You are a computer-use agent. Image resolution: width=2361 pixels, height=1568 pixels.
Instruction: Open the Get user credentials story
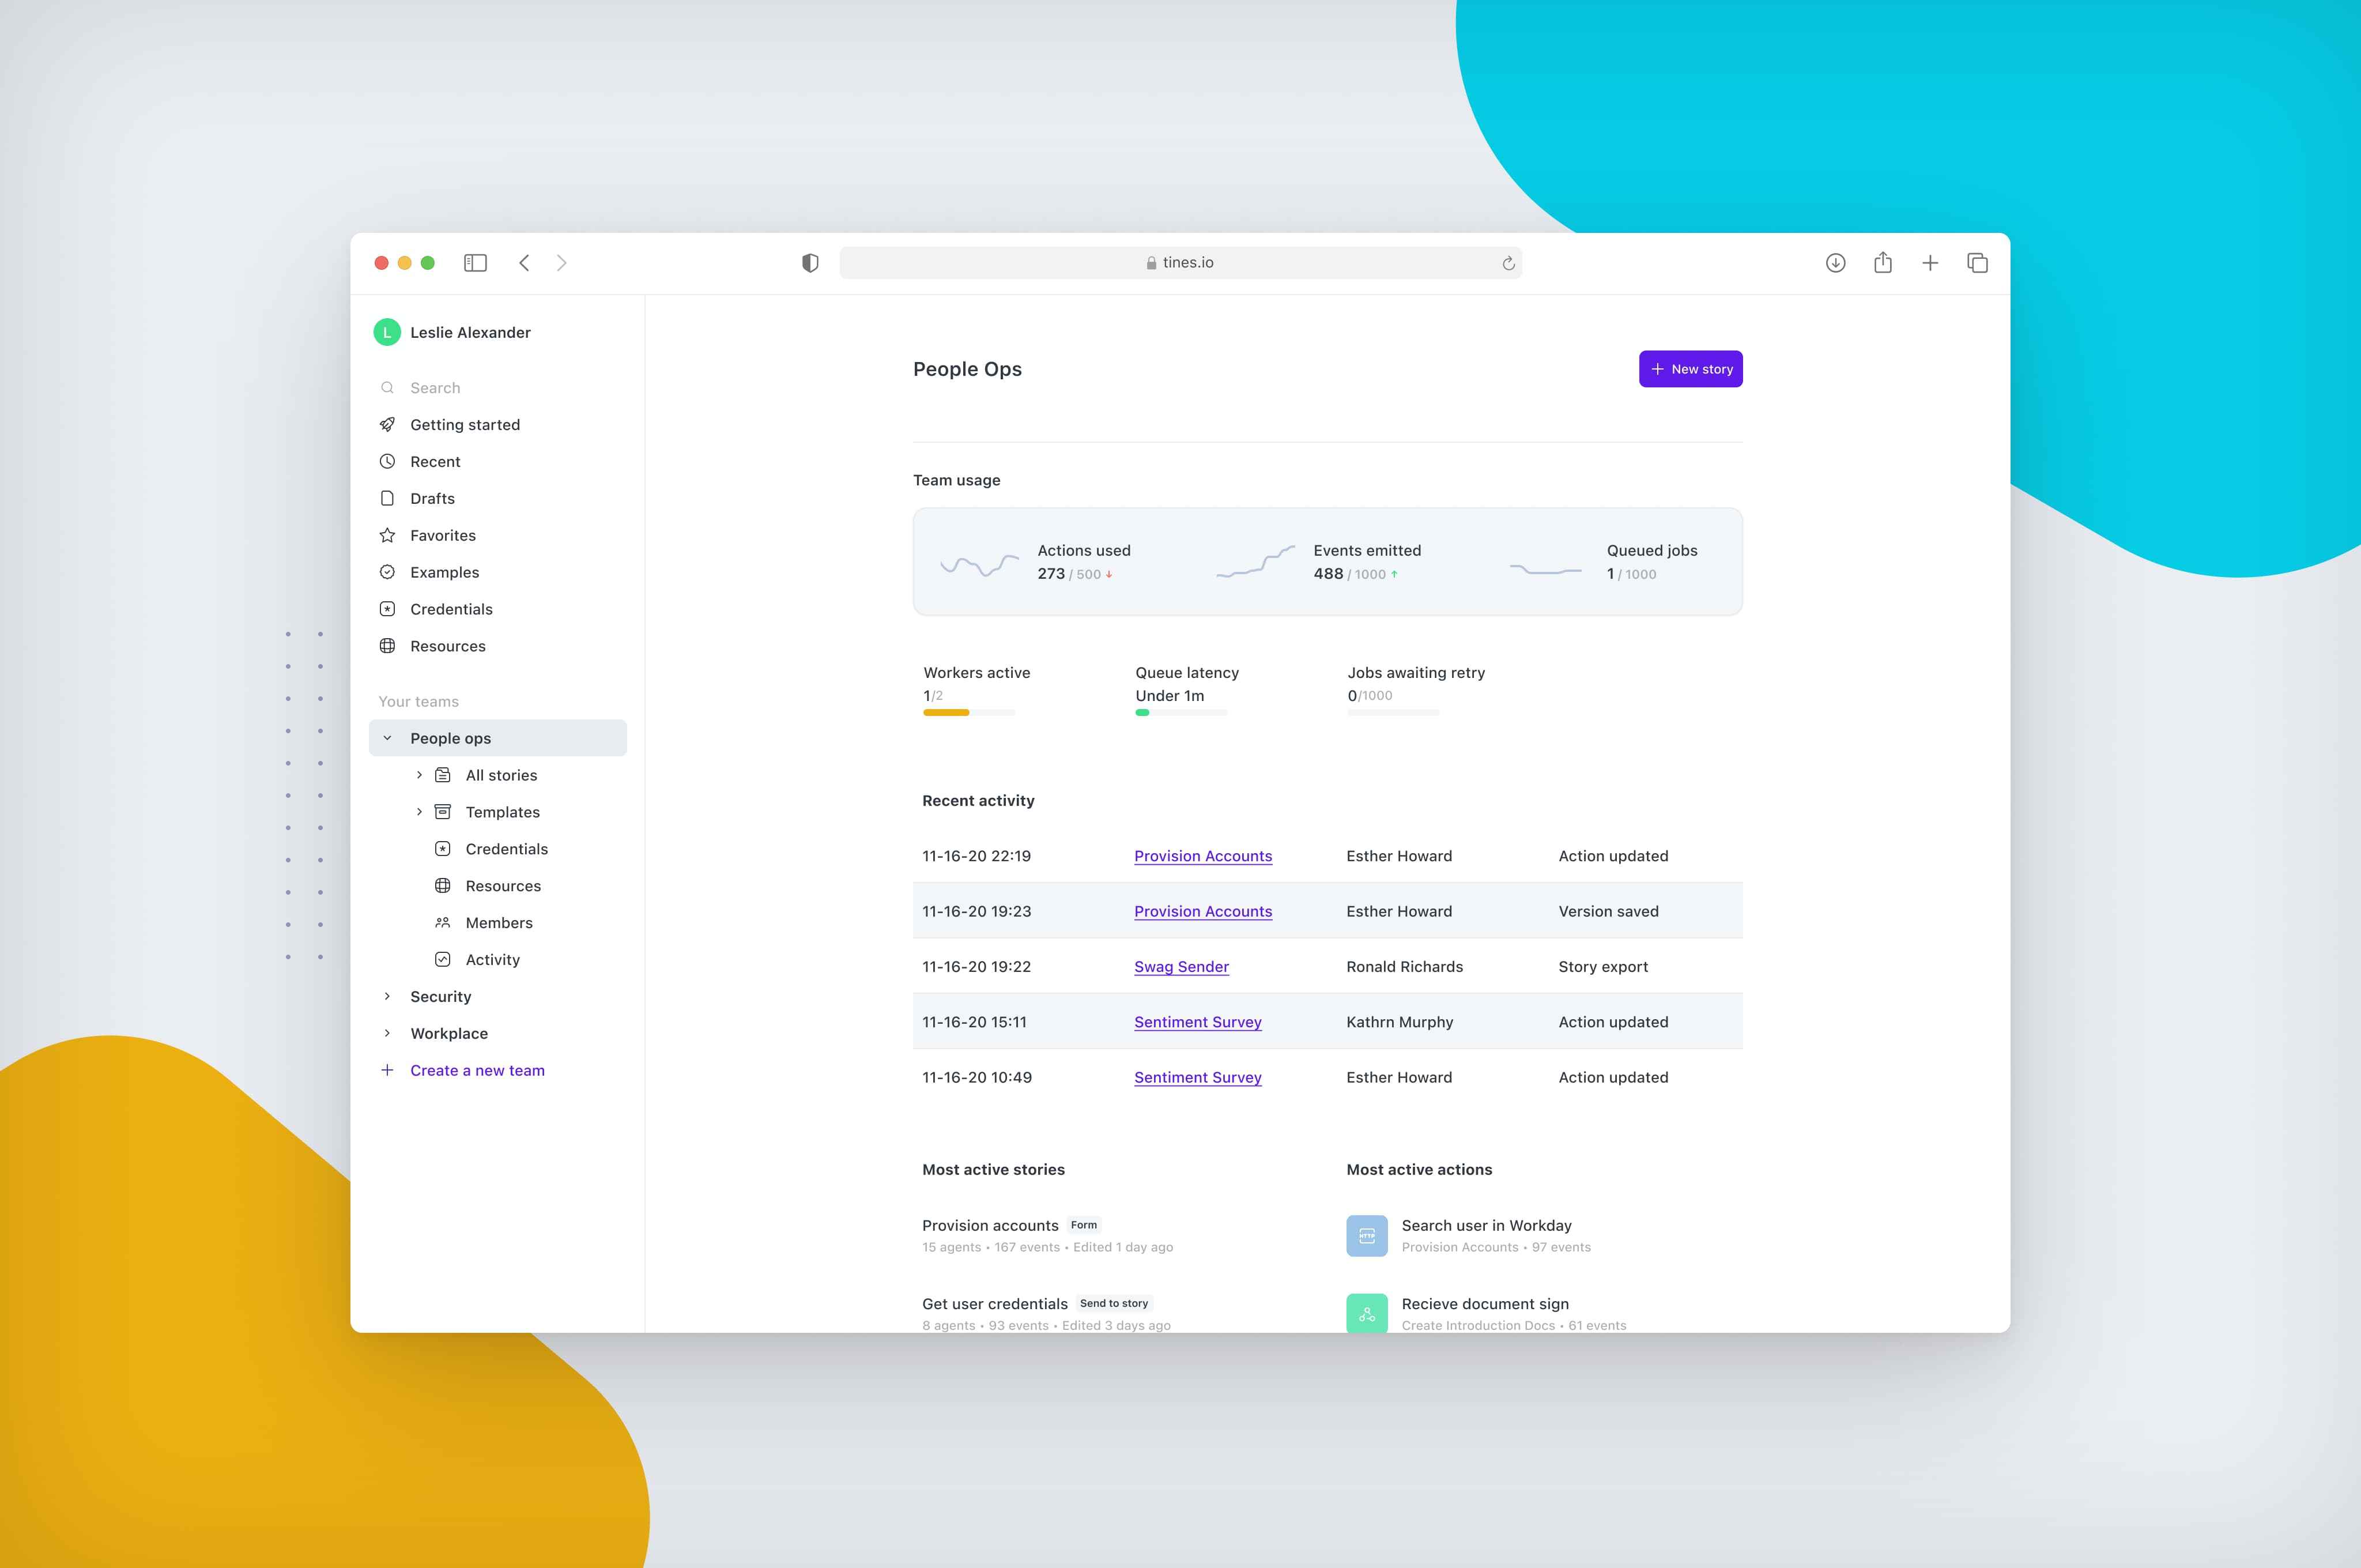995,1304
